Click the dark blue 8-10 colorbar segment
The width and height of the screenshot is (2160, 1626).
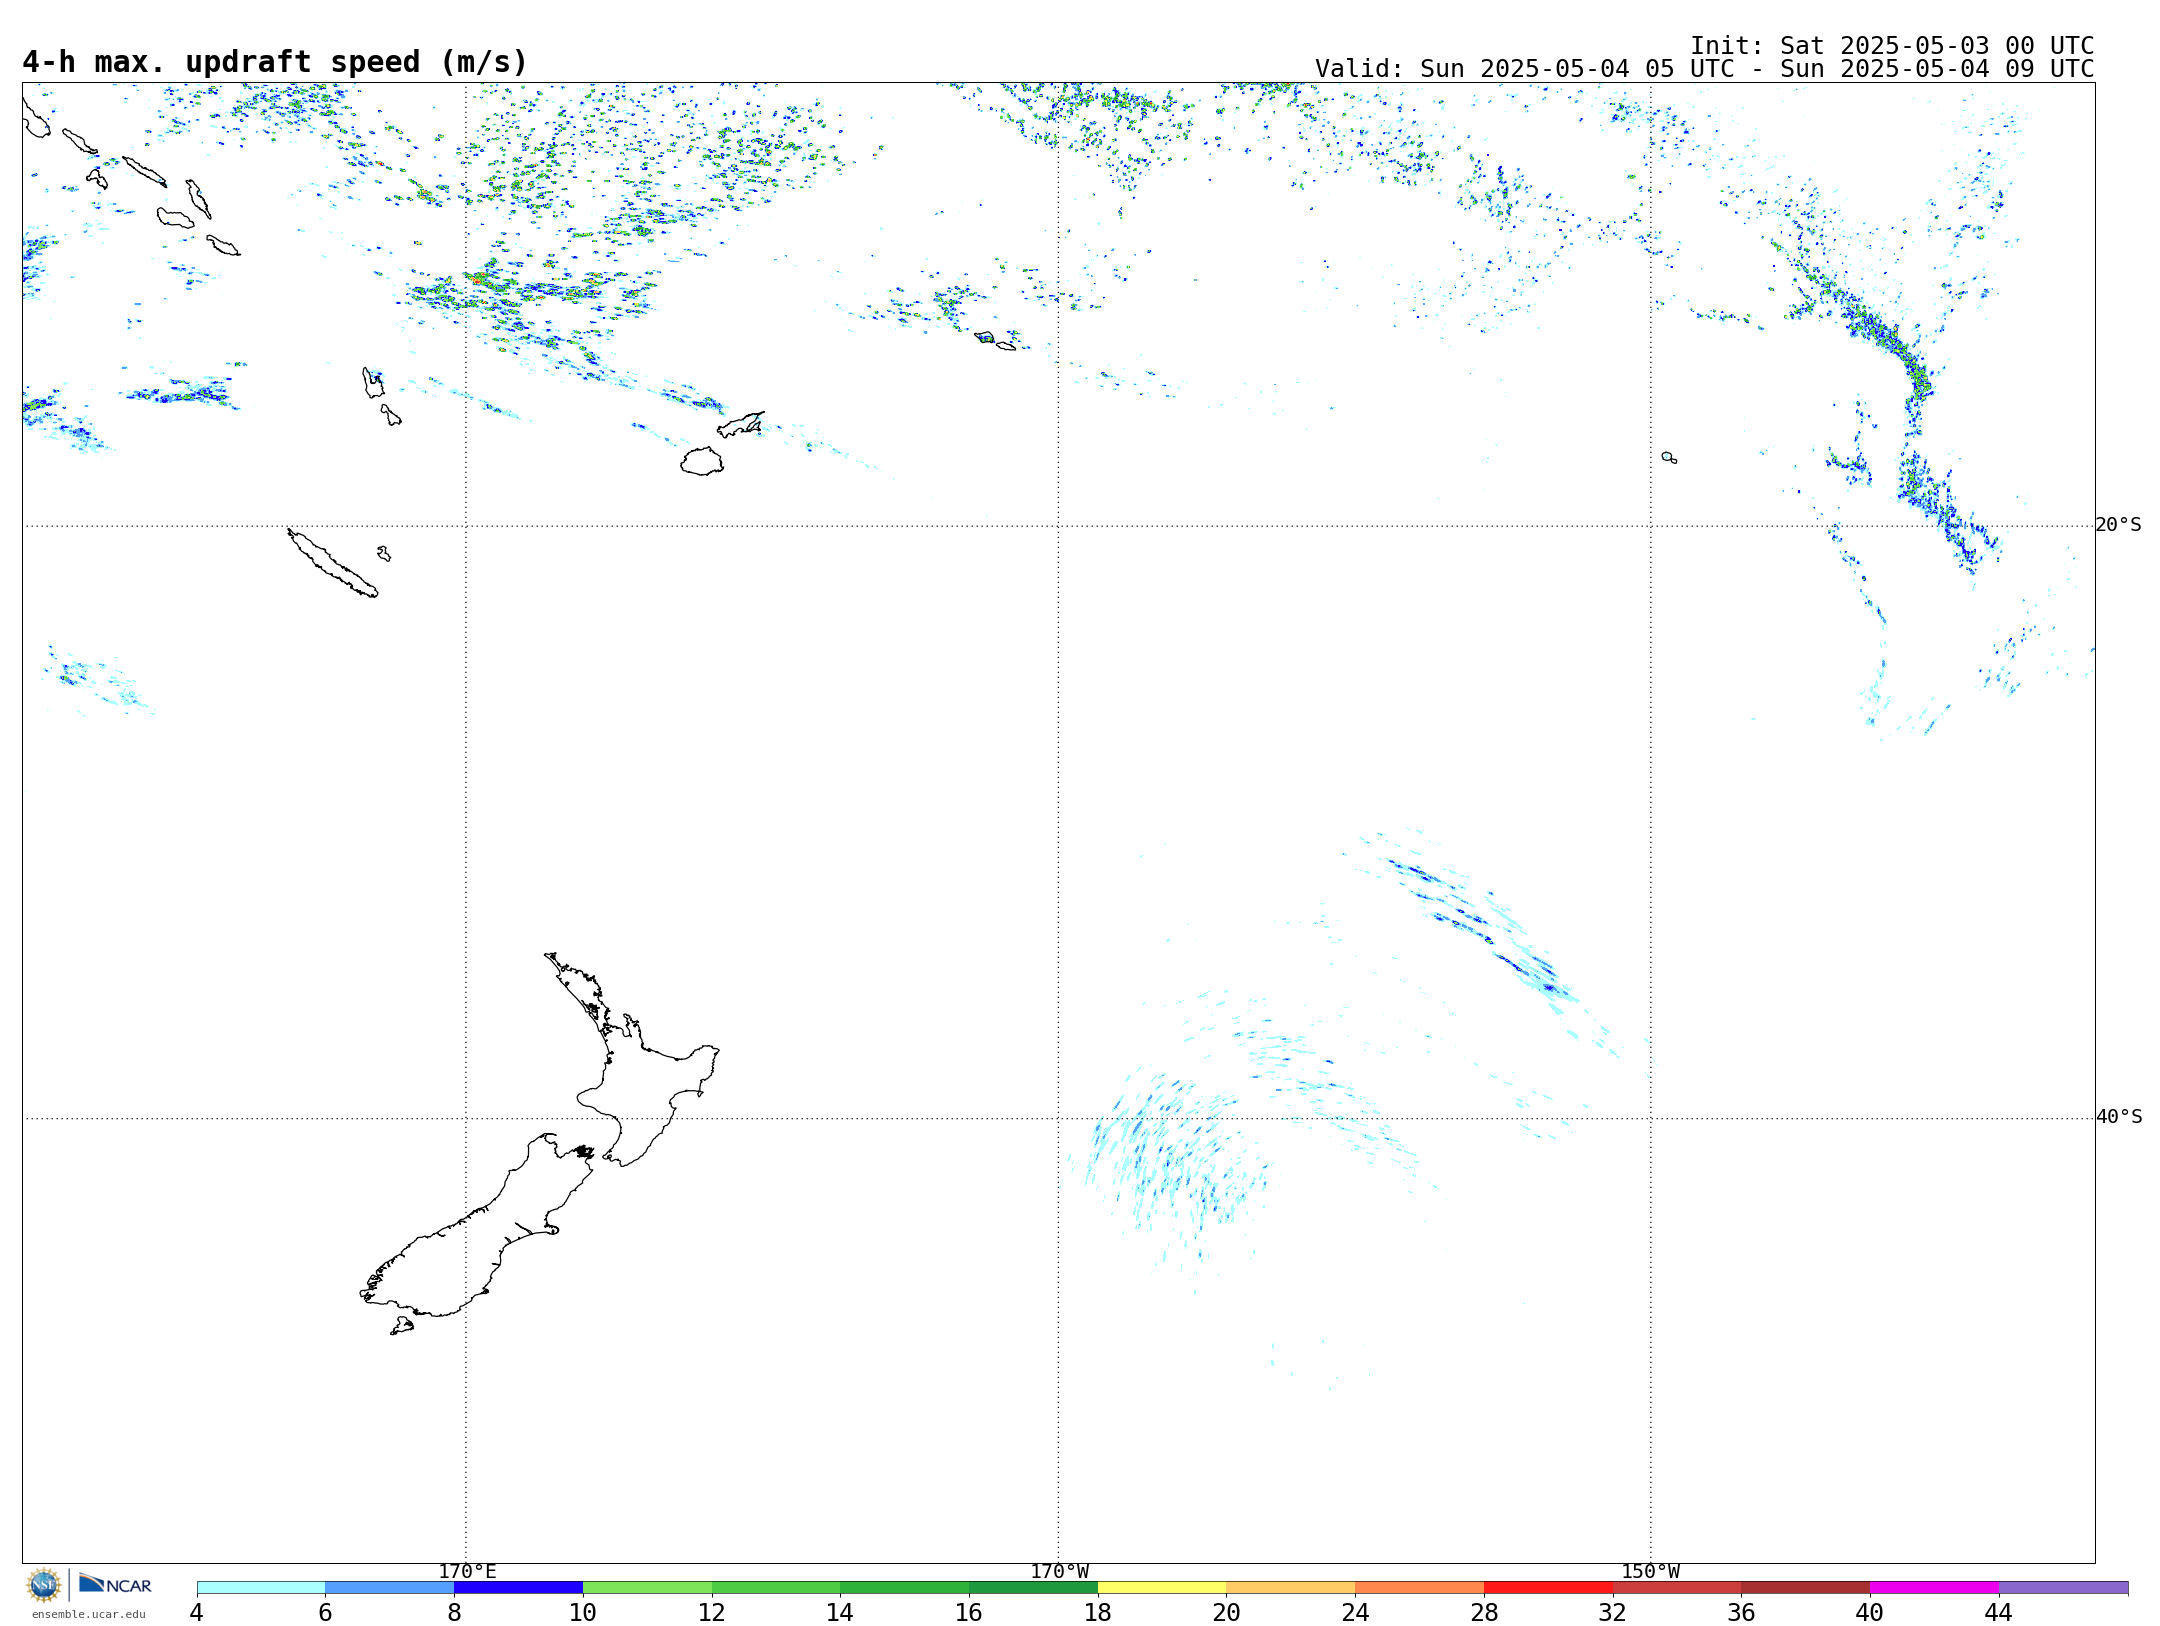point(518,1588)
